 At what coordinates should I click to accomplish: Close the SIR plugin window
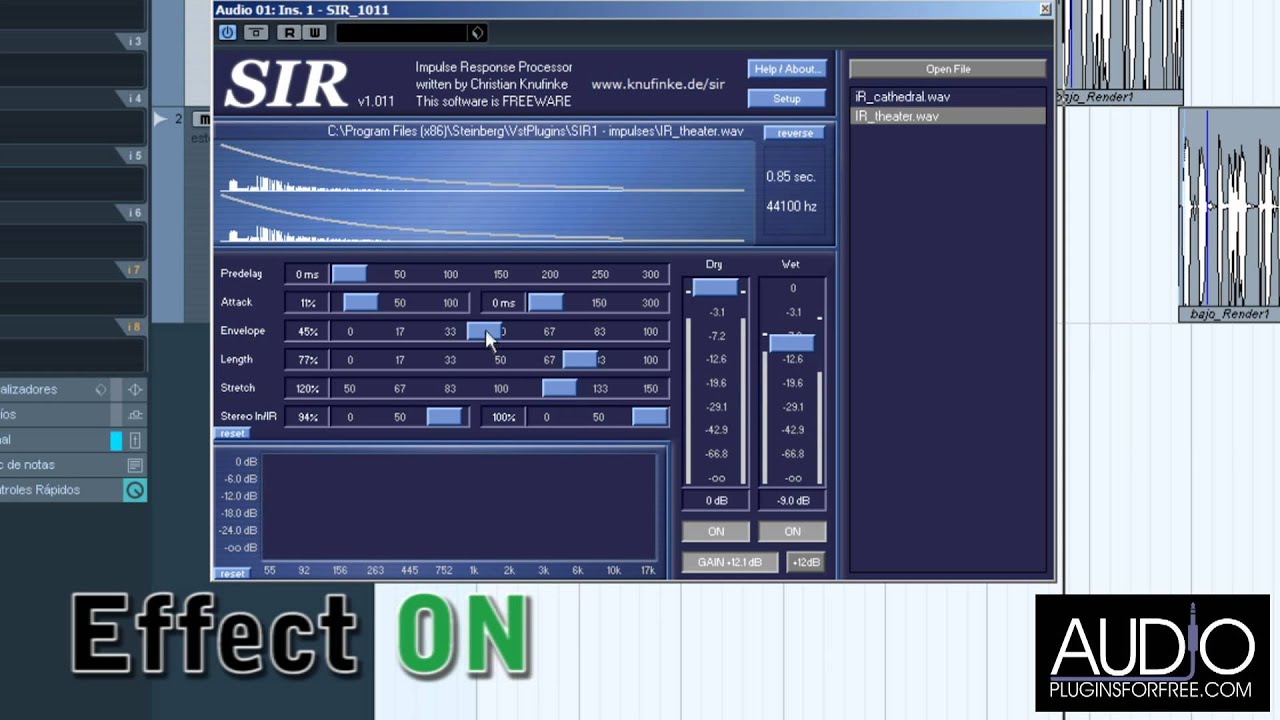point(1045,9)
